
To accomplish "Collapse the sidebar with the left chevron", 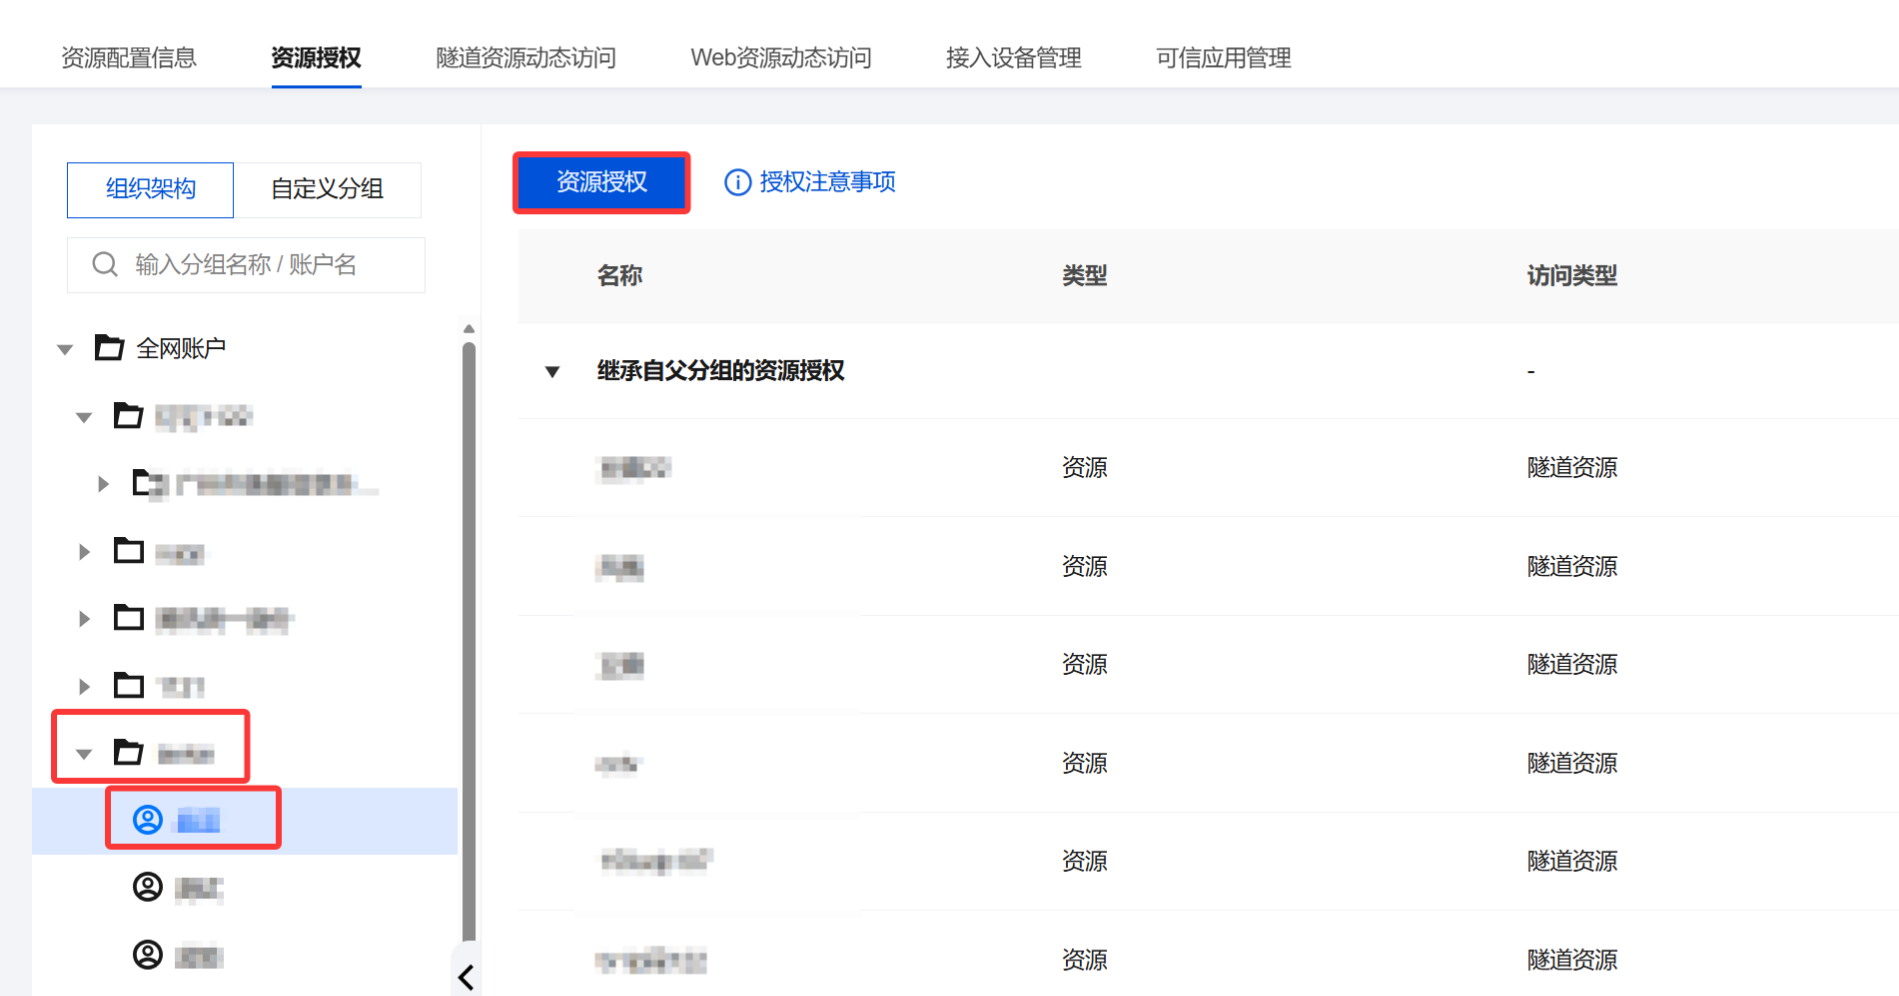I will pyautogui.click(x=465, y=977).
